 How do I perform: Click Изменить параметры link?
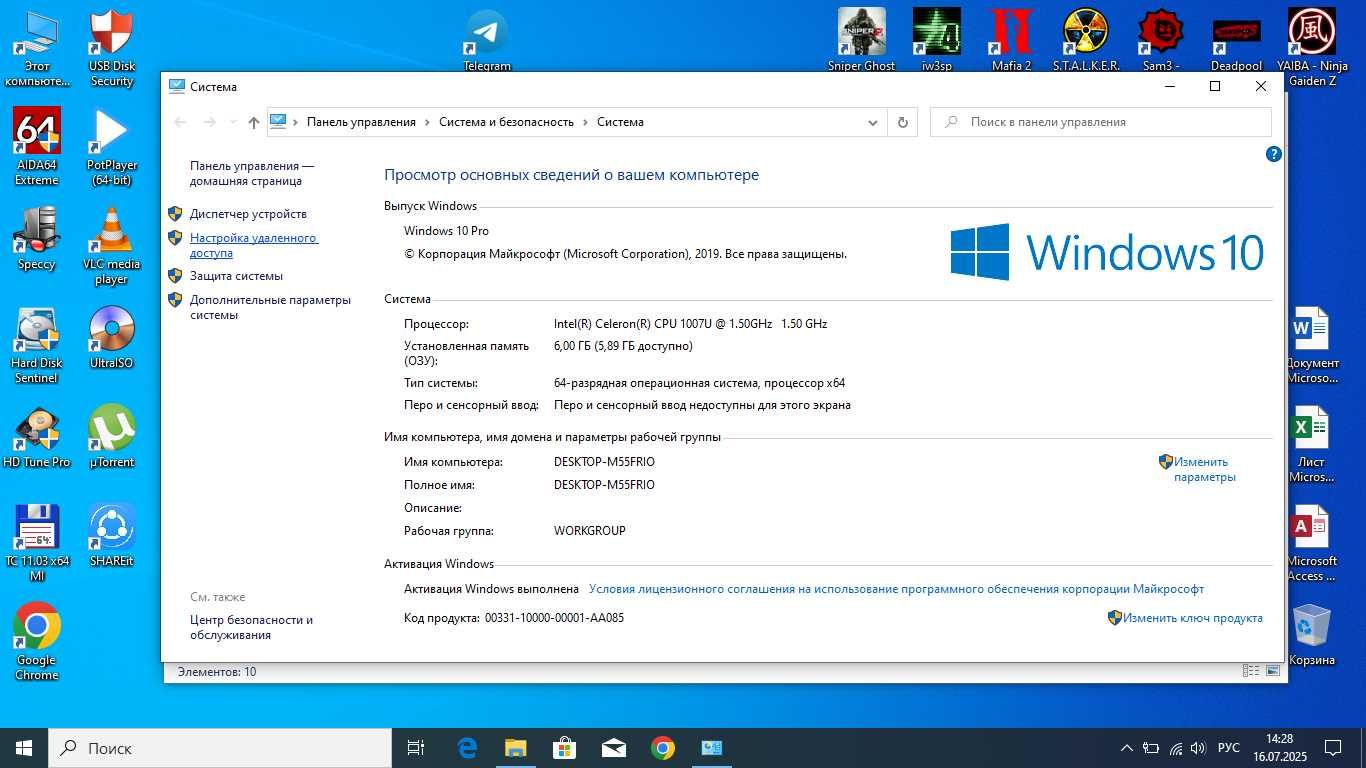tap(1205, 469)
